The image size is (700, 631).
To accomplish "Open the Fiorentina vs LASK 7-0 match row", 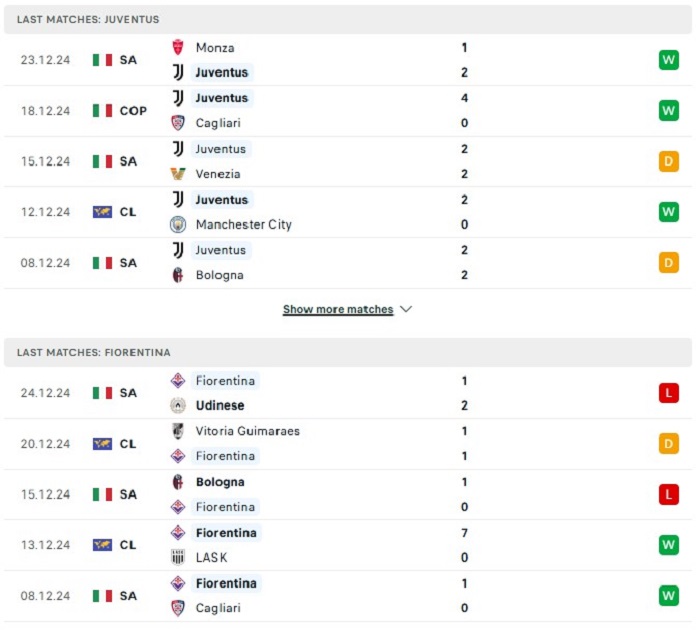I will pyautogui.click(x=348, y=545).
